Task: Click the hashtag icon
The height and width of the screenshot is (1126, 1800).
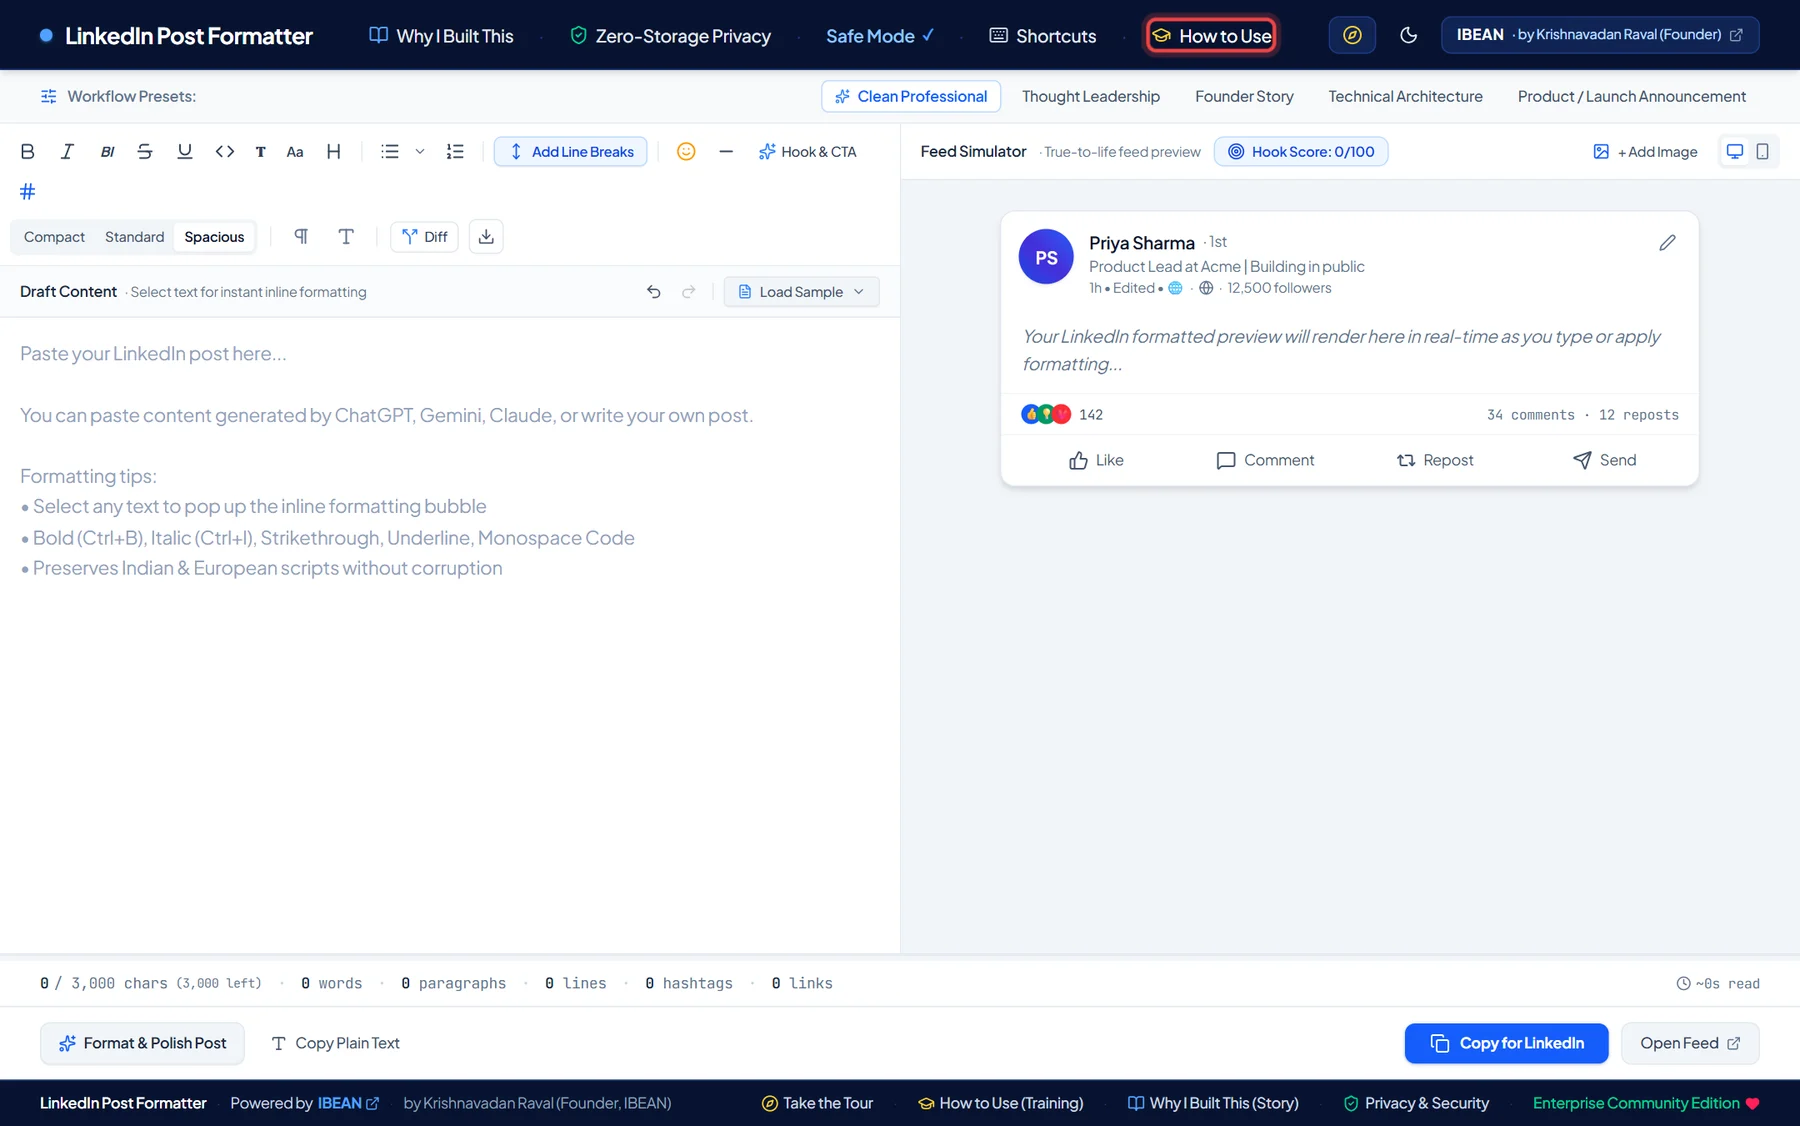Action: [28, 191]
